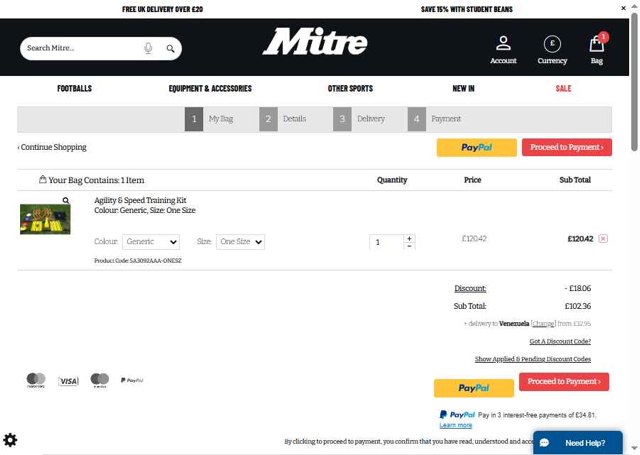Open the training kit product thumbnail
Viewport: 640px width, 455px height.
tap(45, 219)
